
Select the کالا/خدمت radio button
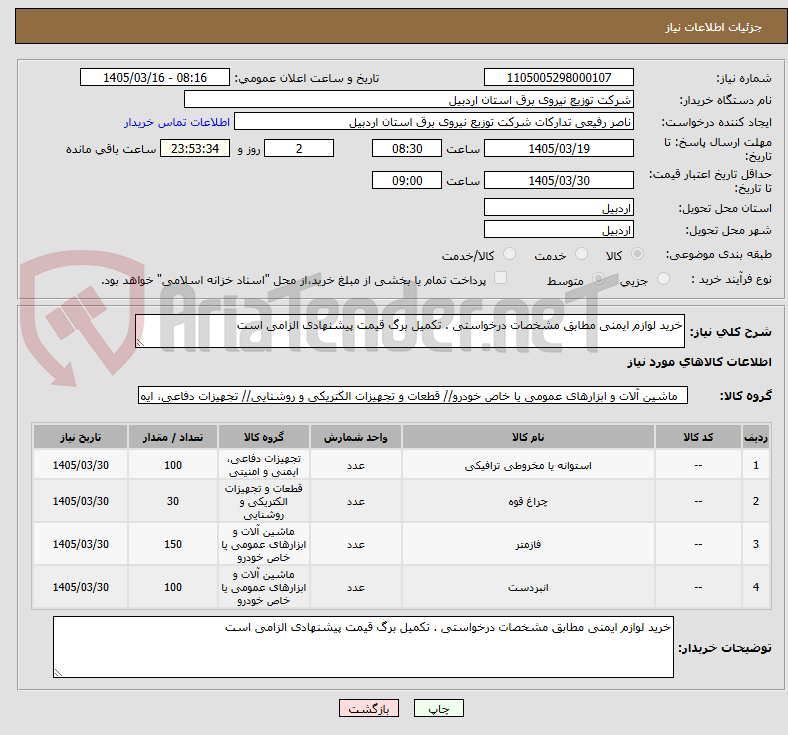(x=510, y=254)
